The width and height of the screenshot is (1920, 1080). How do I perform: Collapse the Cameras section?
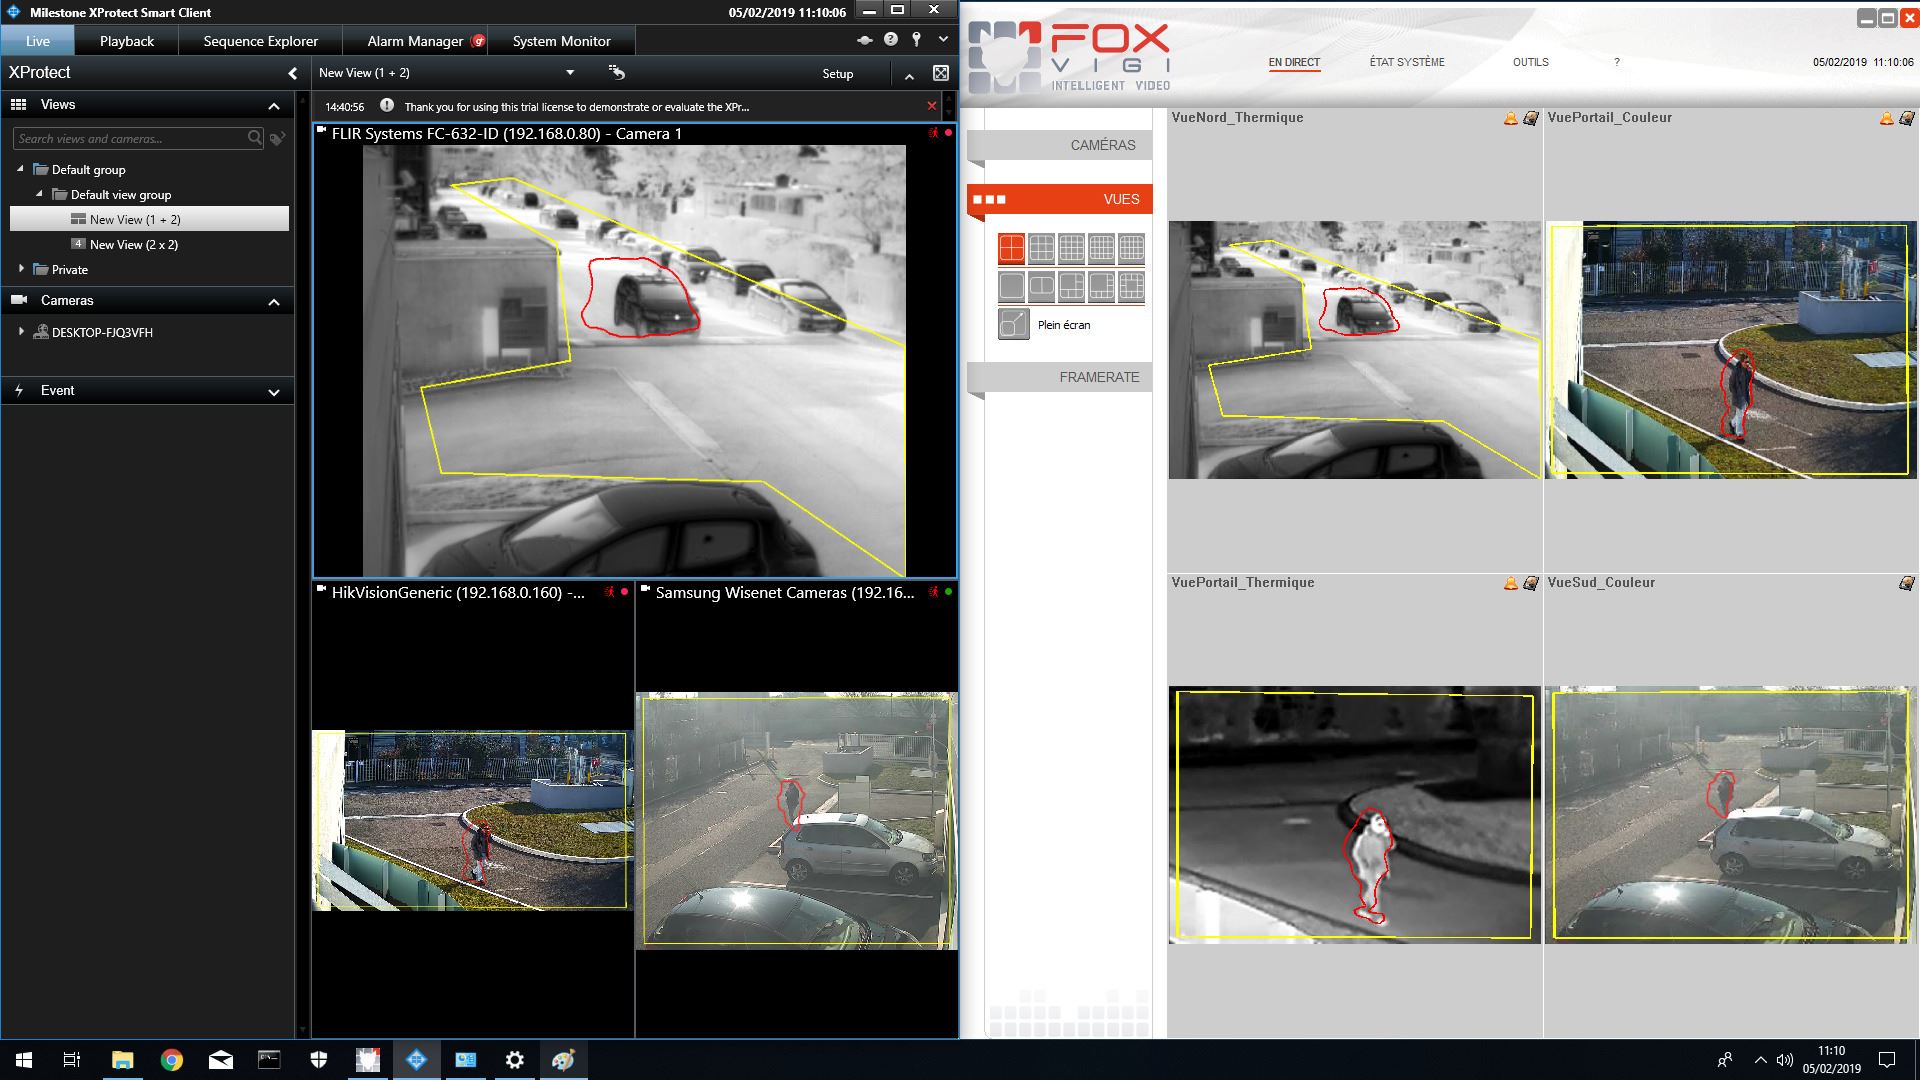coord(274,301)
